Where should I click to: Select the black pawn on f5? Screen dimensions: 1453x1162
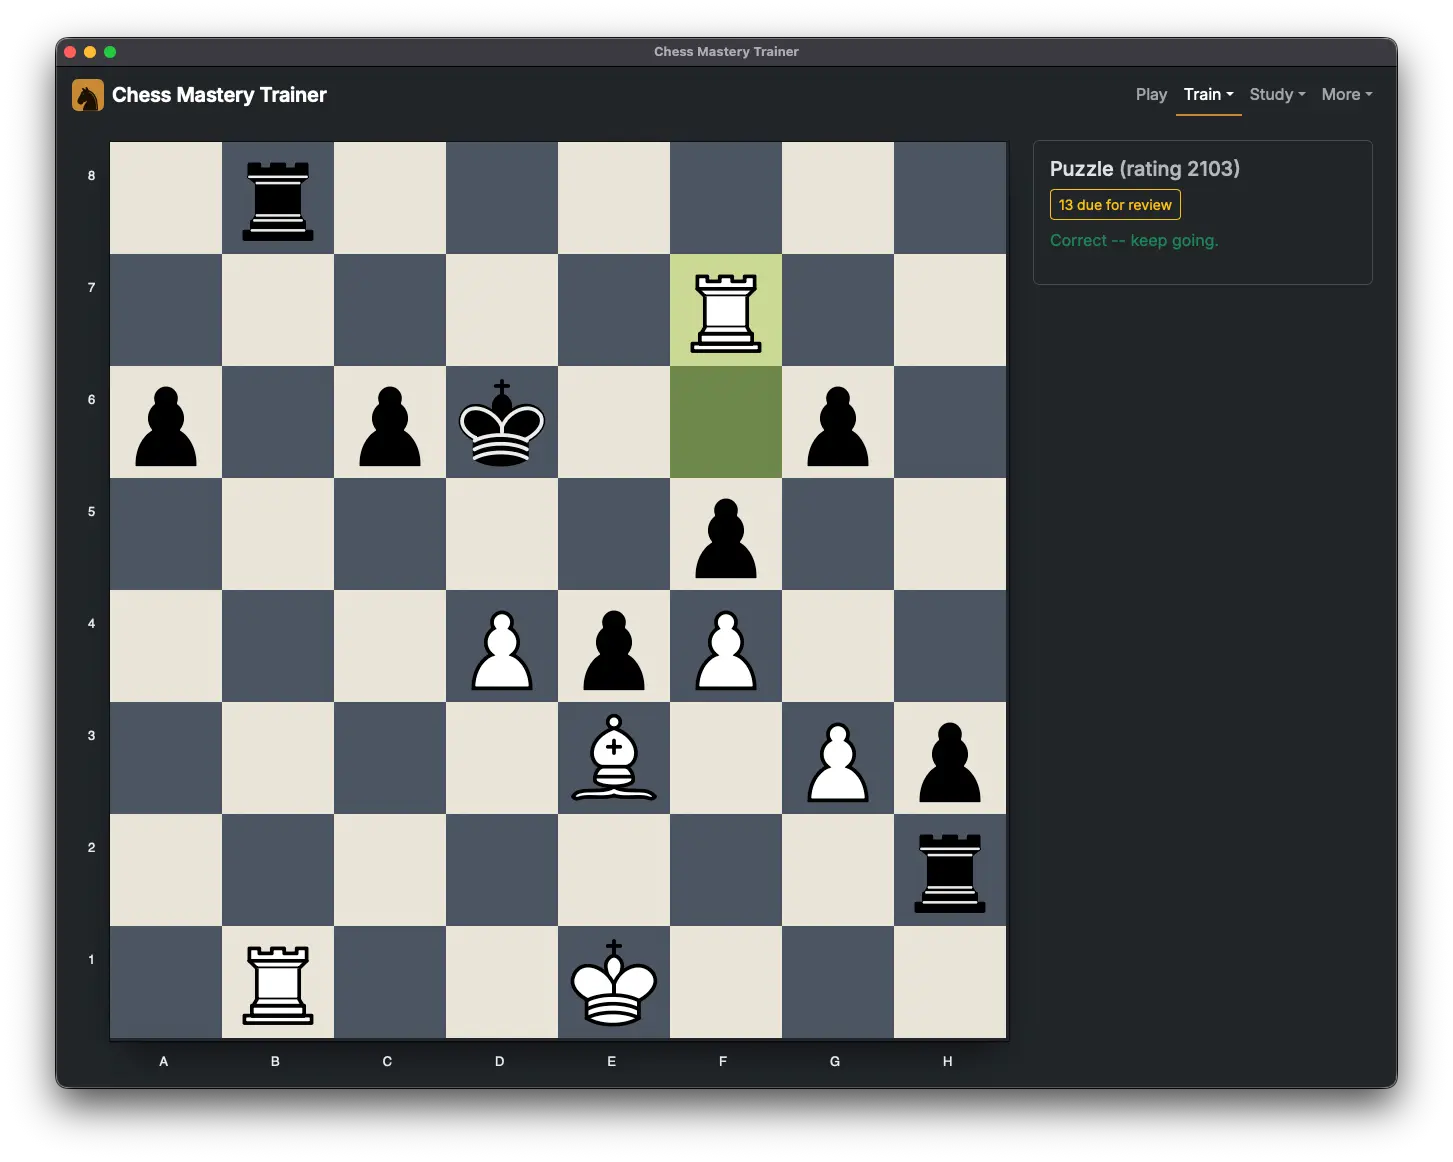726,538
